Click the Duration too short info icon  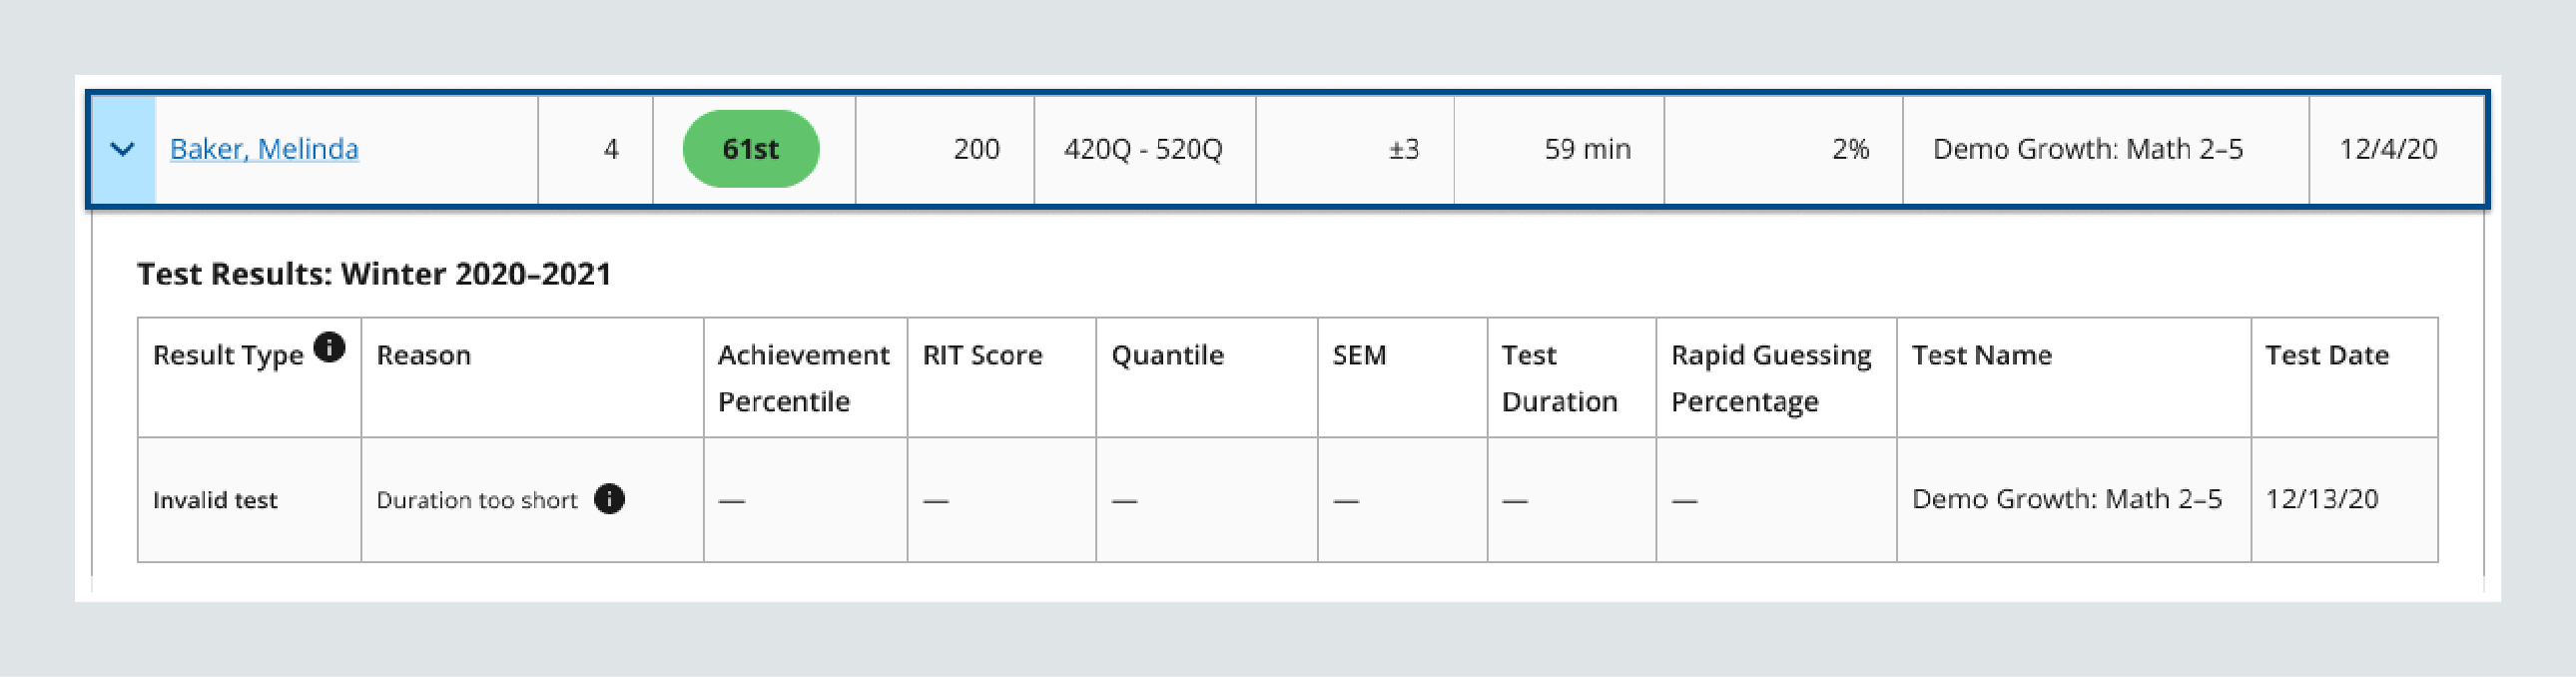click(612, 498)
